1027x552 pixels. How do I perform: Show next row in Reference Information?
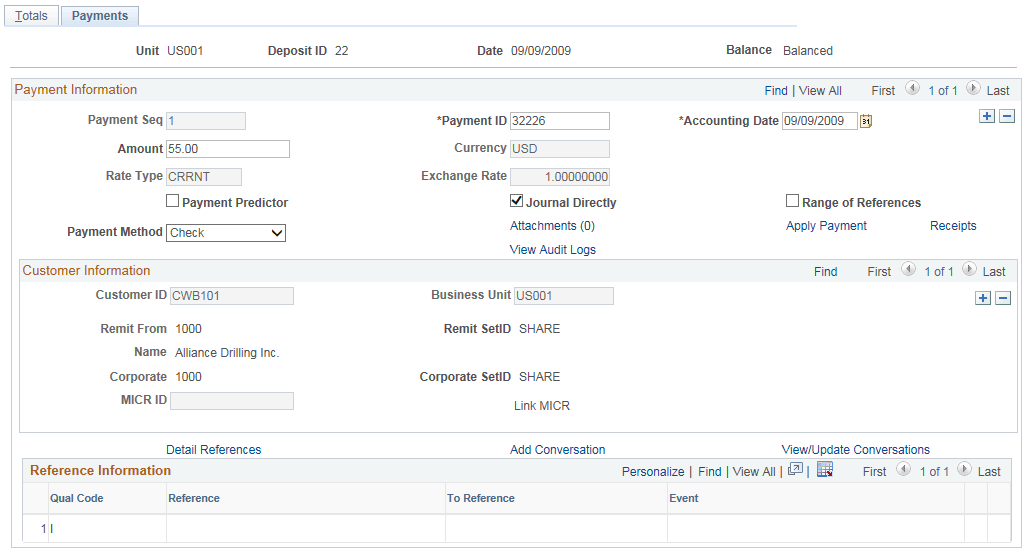(x=964, y=469)
